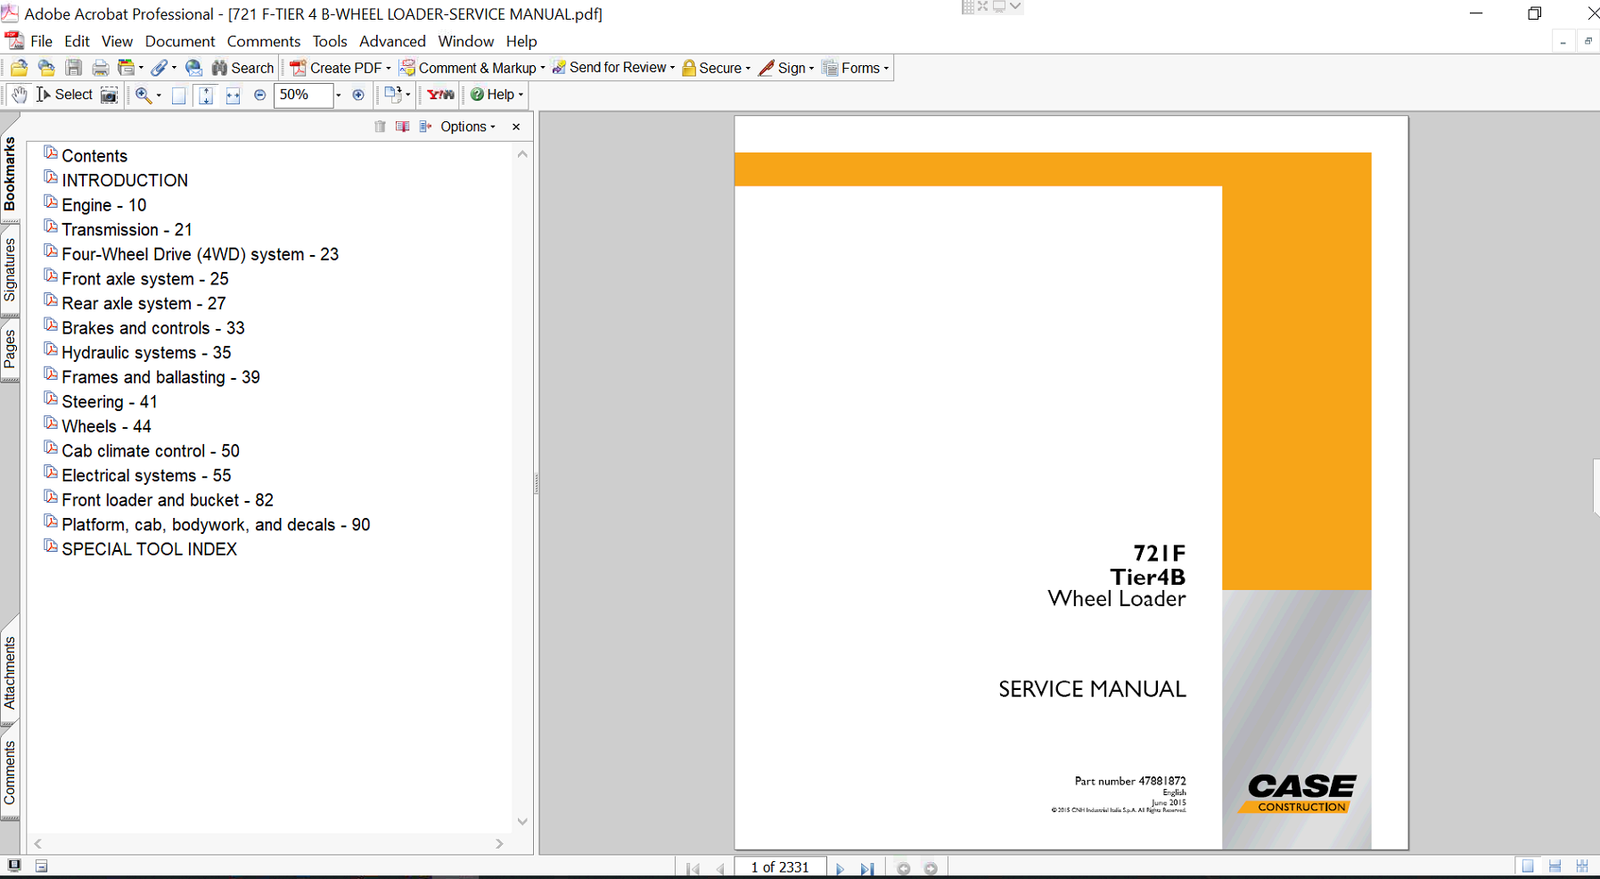Click the Snapshot camera tool
The height and width of the screenshot is (879, 1600).
point(109,95)
